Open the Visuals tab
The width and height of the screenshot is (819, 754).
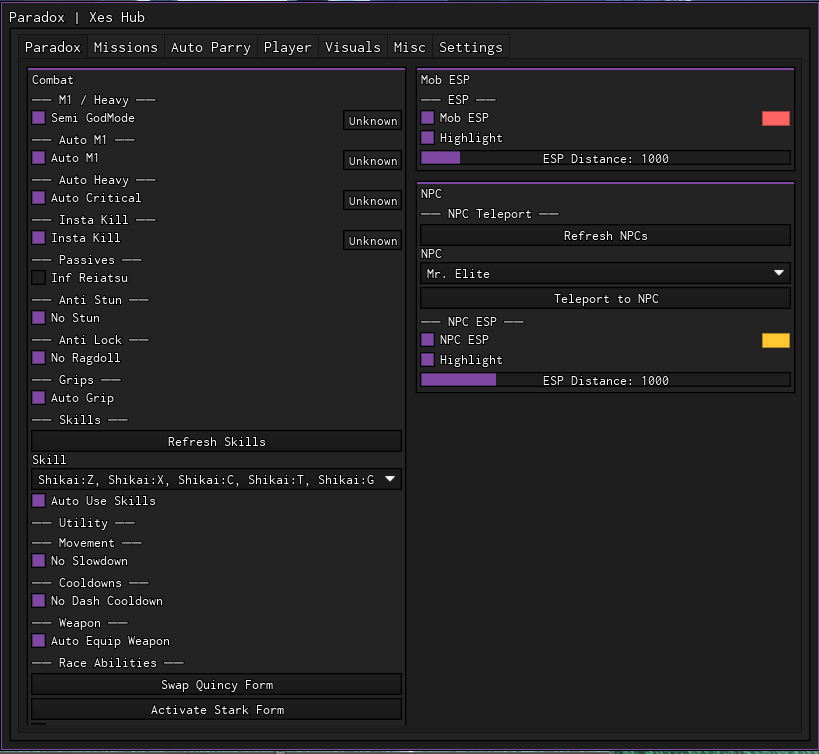[x=353, y=48]
